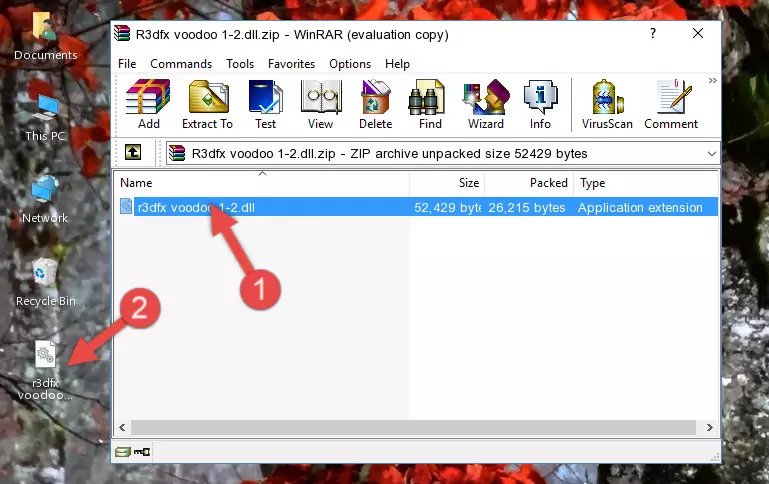
Task: Open the View tool
Action: click(x=321, y=104)
